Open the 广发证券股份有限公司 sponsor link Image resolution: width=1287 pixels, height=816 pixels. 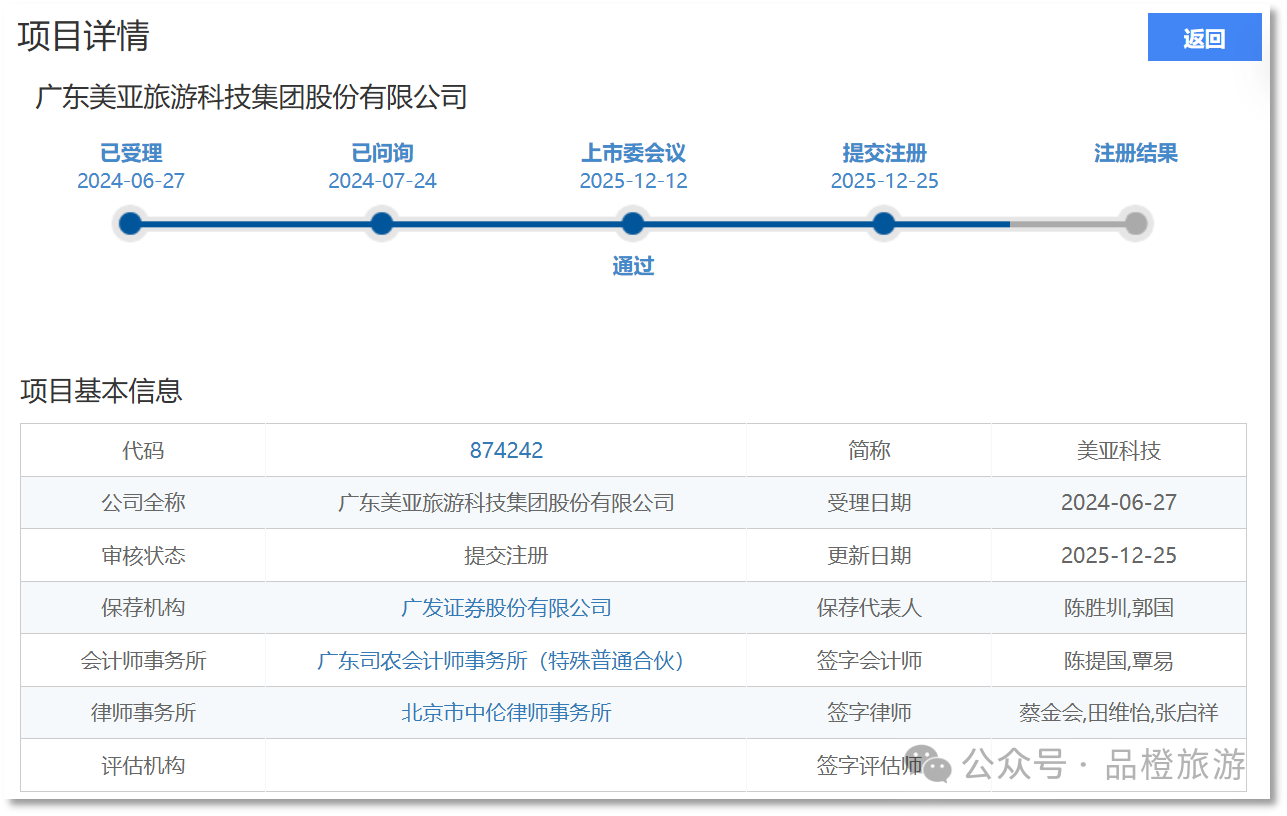(506, 608)
